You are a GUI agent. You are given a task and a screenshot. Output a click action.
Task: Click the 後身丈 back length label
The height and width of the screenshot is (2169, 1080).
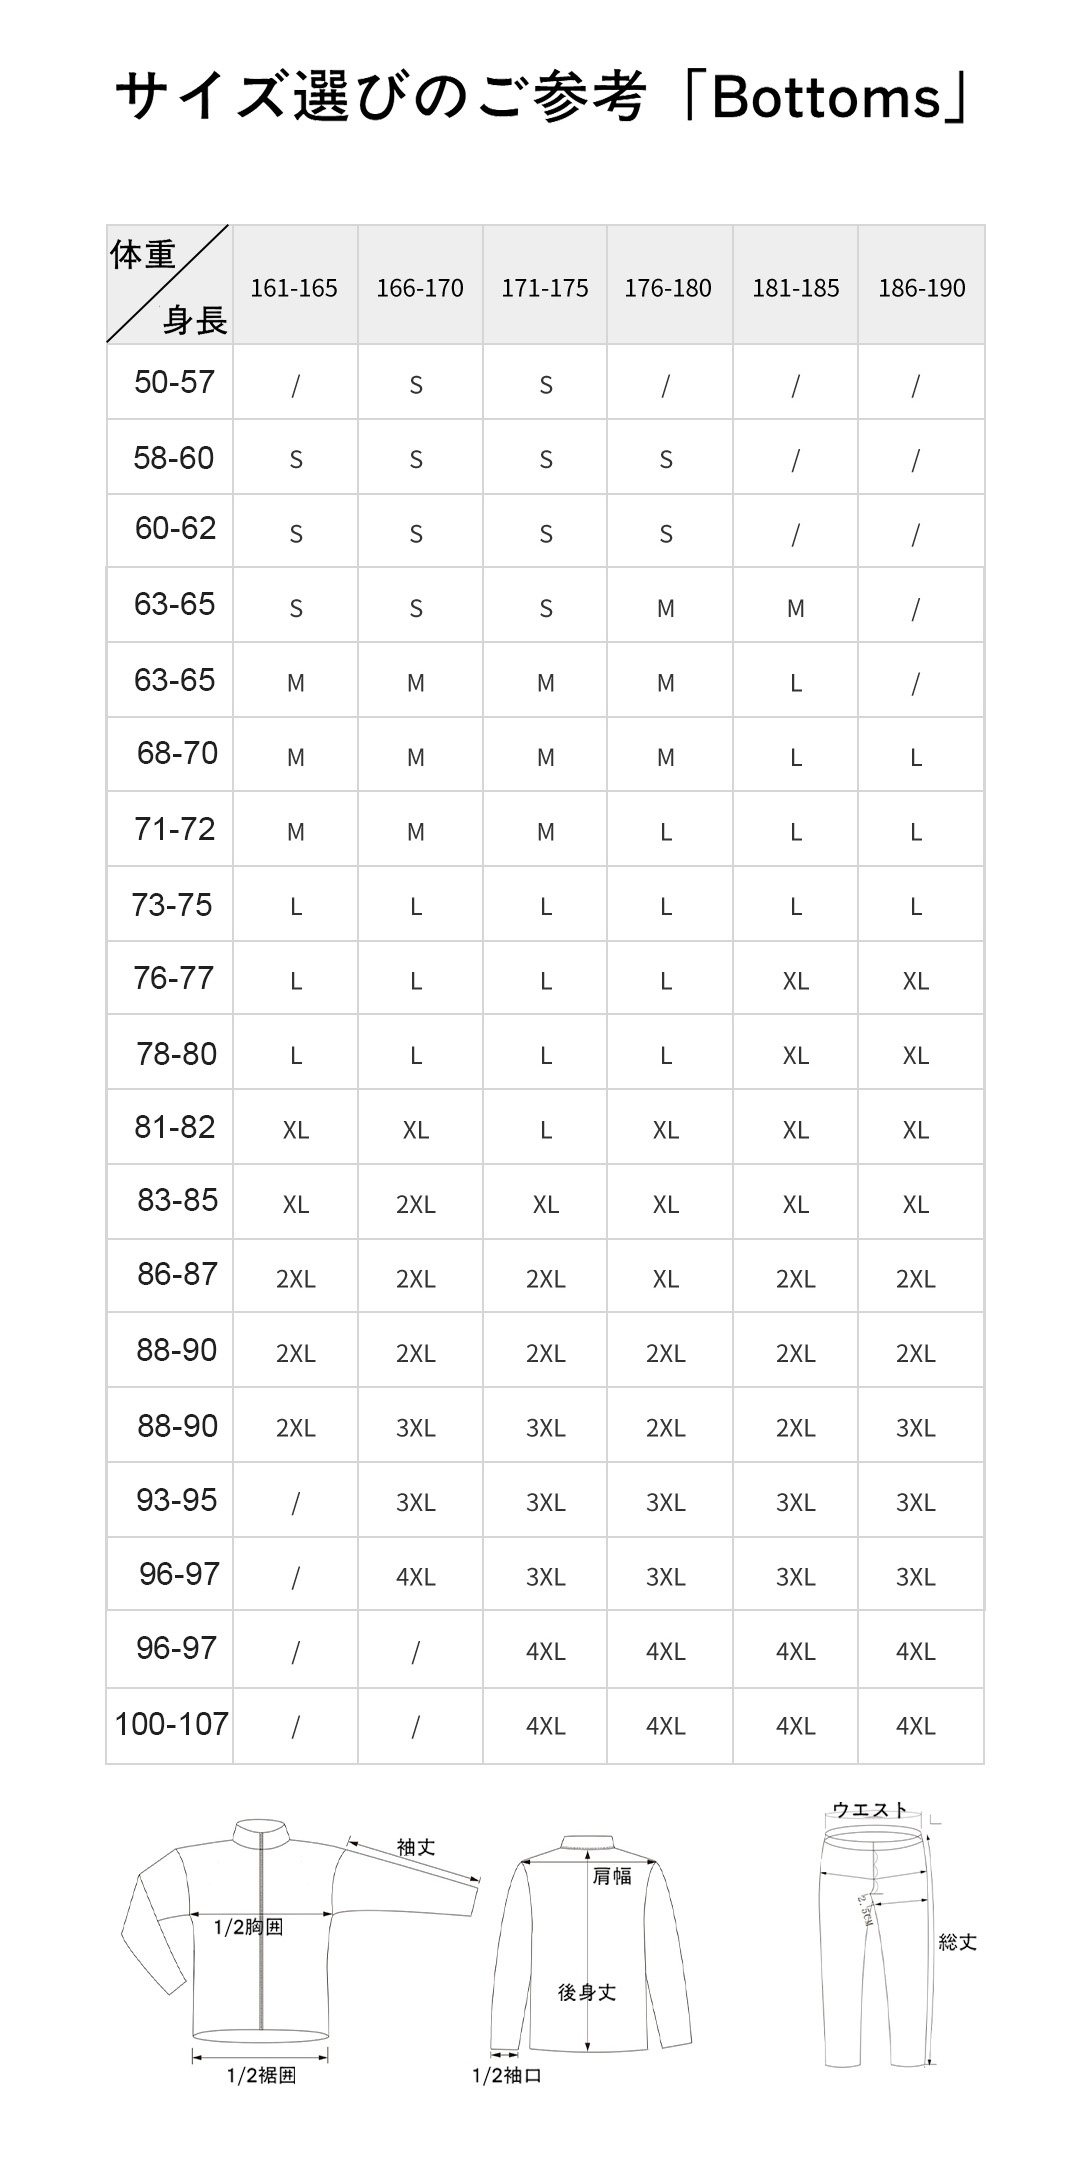click(587, 1992)
